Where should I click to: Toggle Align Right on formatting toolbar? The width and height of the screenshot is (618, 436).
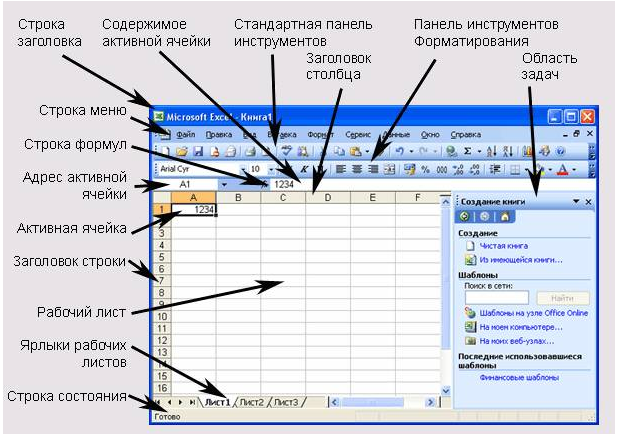373,170
